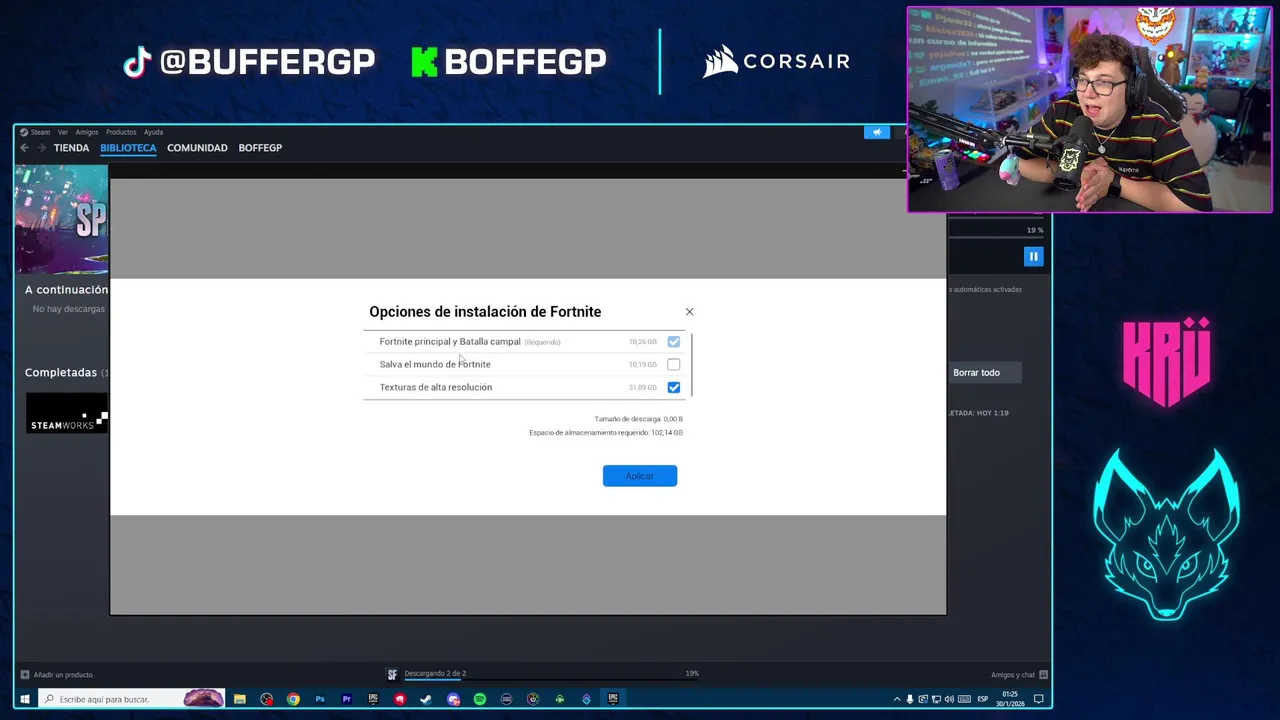Click the ESP language indicator

coord(983,699)
